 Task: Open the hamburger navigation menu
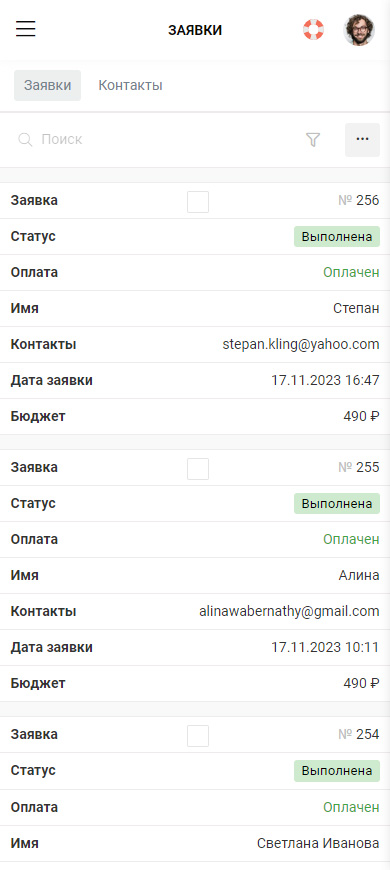coord(26,29)
